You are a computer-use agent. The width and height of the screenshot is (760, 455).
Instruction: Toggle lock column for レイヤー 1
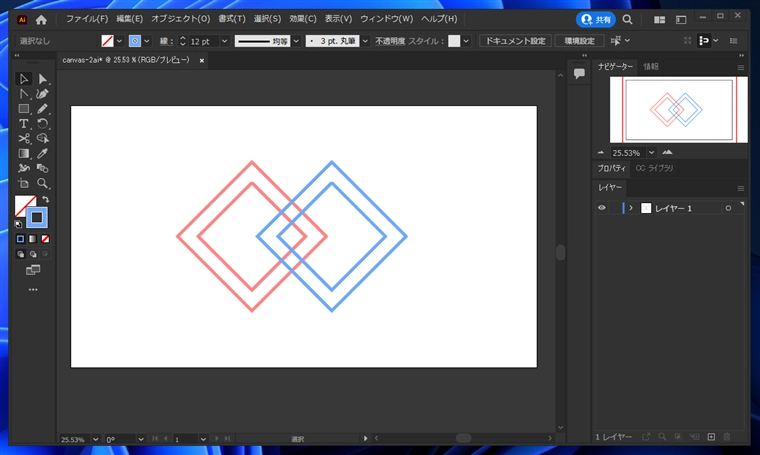(614, 208)
